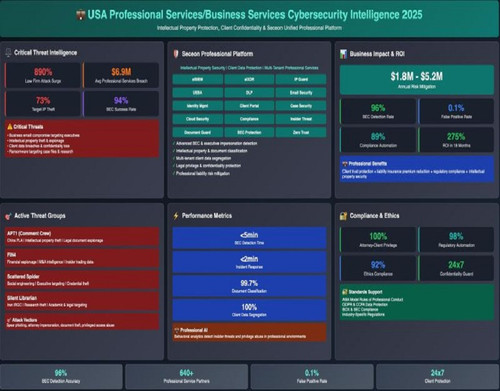Click the Business Impact & ROI chart icon
The width and height of the screenshot is (500, 391).
click(343, 54)
